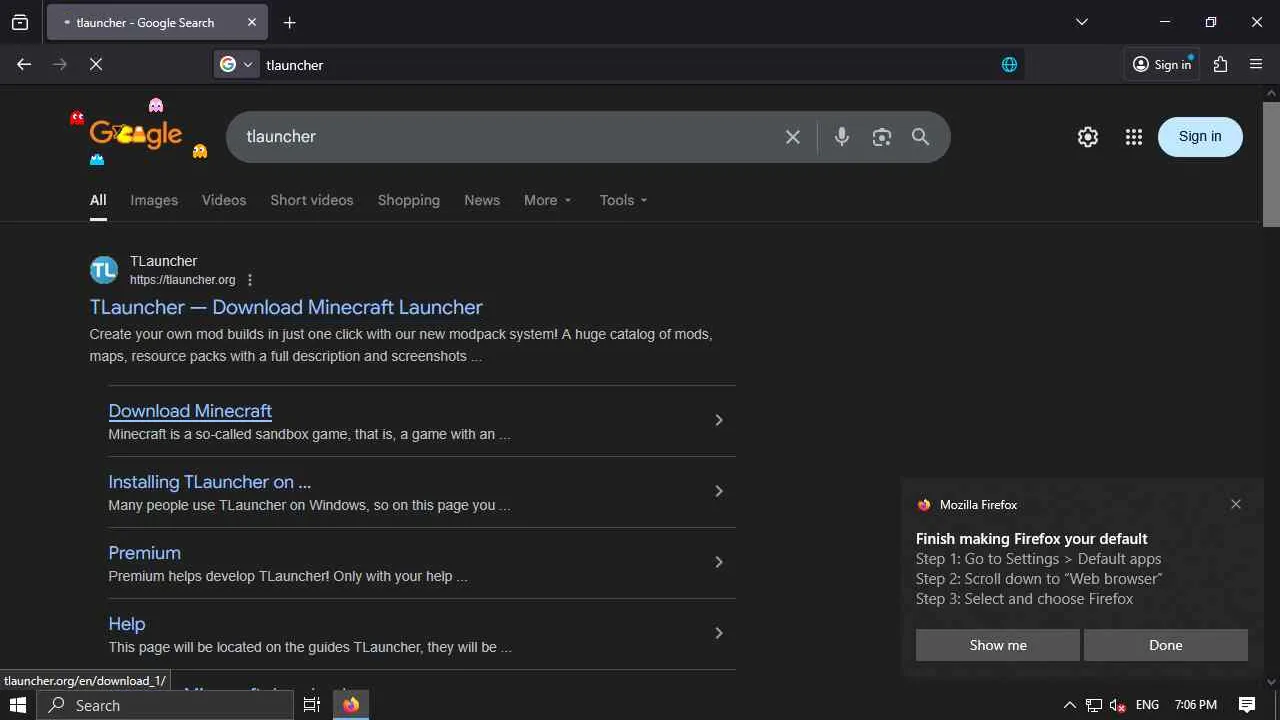Viewport: 1280px width, 720px height.
Task: Open a new tab with plus button
Action: pos(290,22)
